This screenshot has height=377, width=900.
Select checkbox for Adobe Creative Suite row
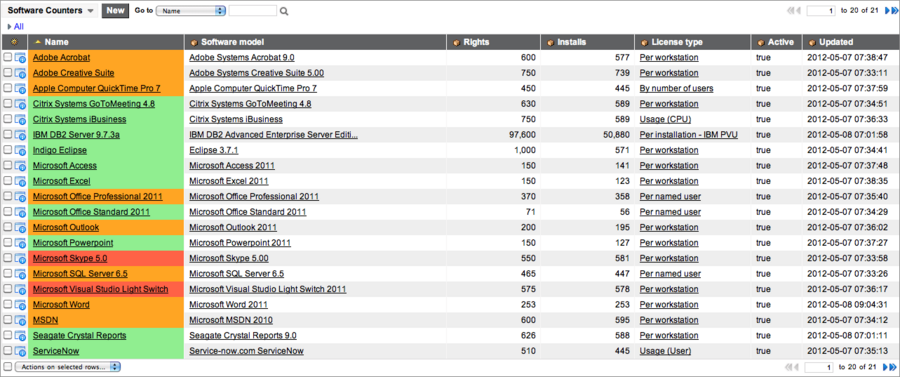pos(7,73)
